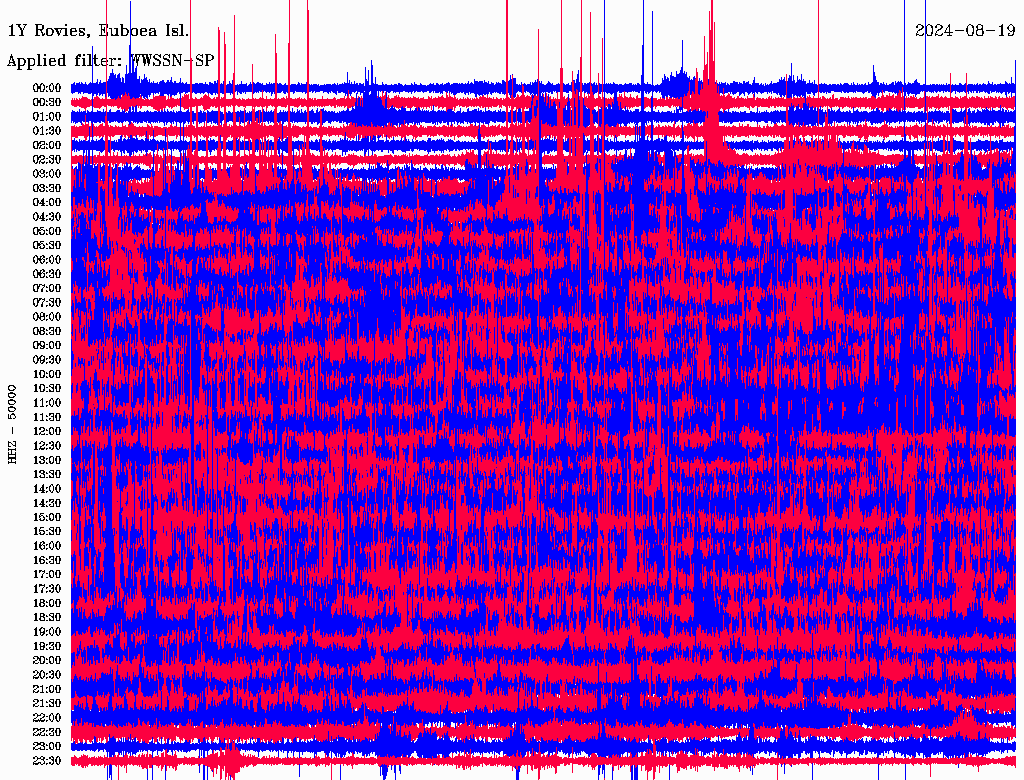The width and height of the screenshot is (1024, 780).
Task: Select the 10:00 time label
Action: tap(47, 374)
